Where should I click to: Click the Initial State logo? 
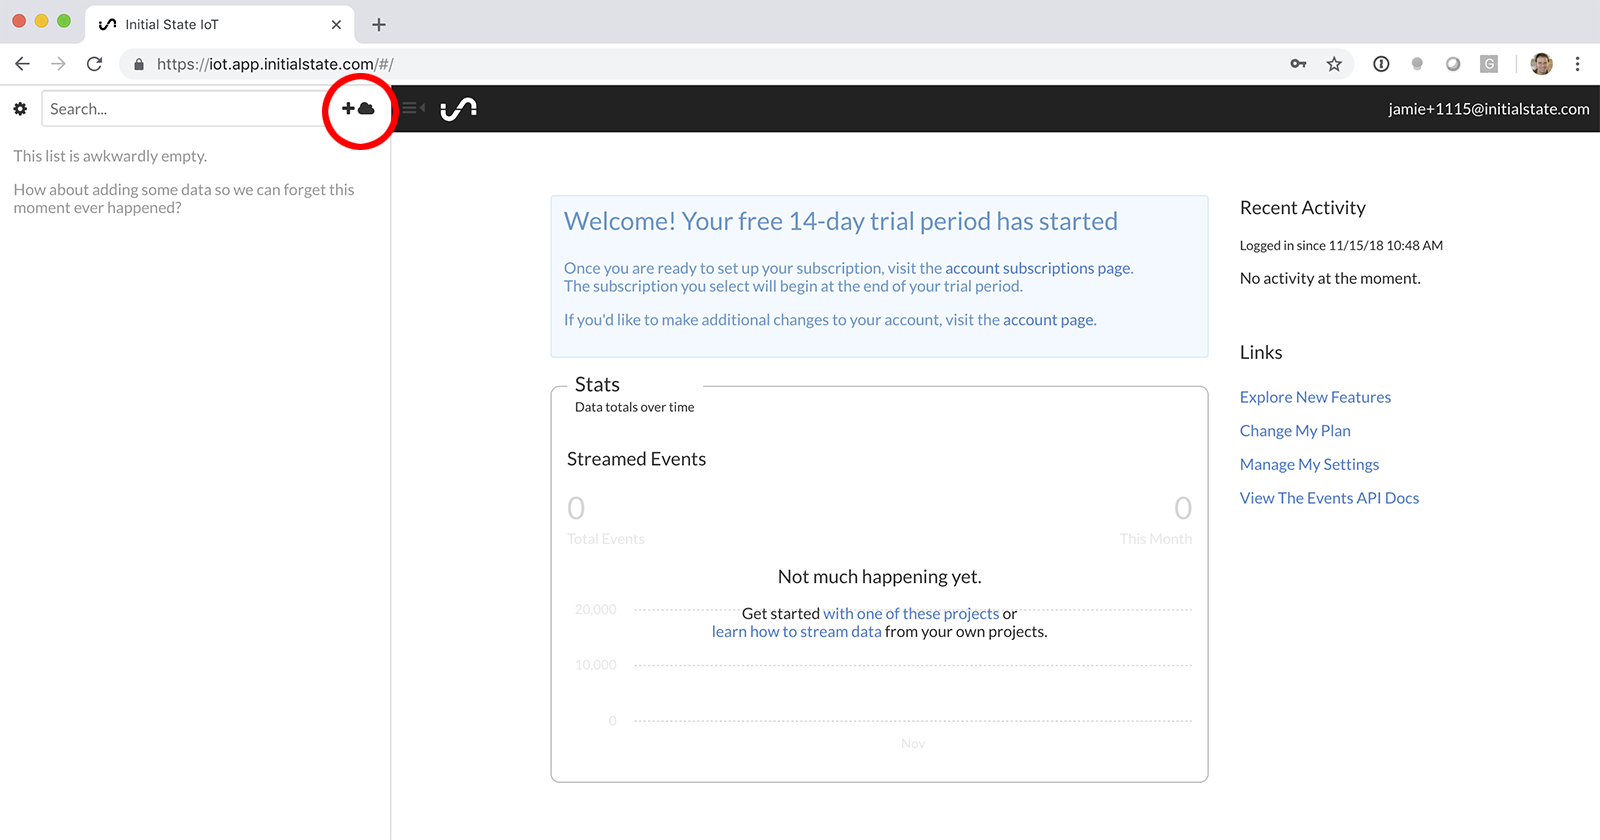pos(458,108)
